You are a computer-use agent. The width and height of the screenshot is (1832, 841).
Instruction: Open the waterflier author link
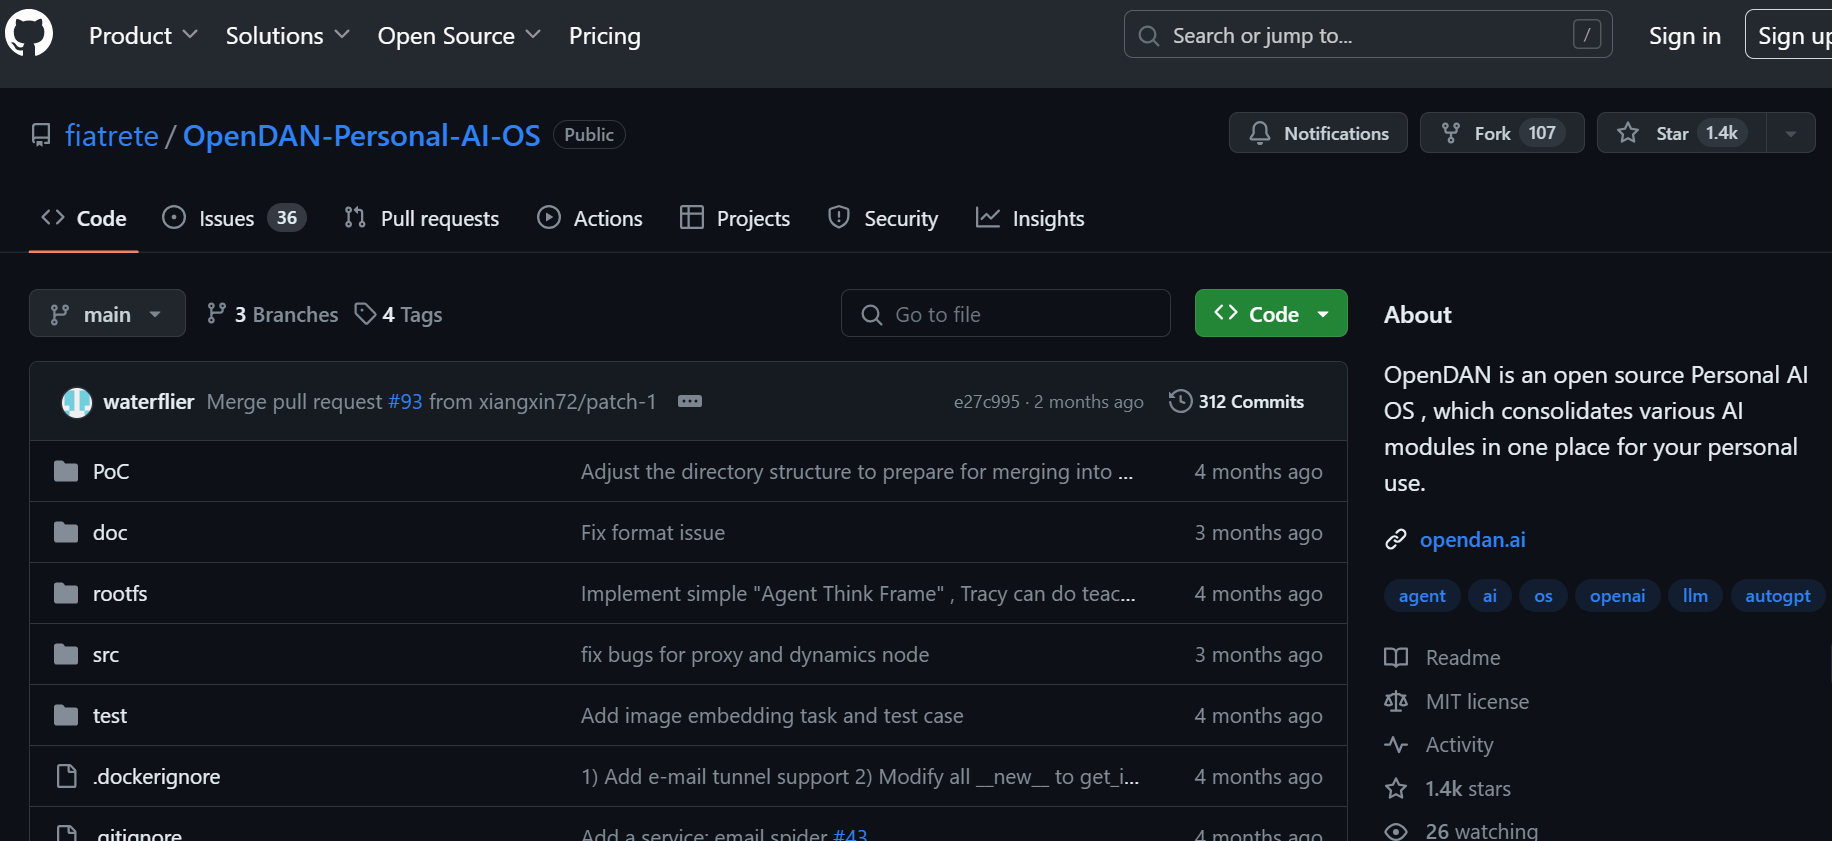pos(149,401)
